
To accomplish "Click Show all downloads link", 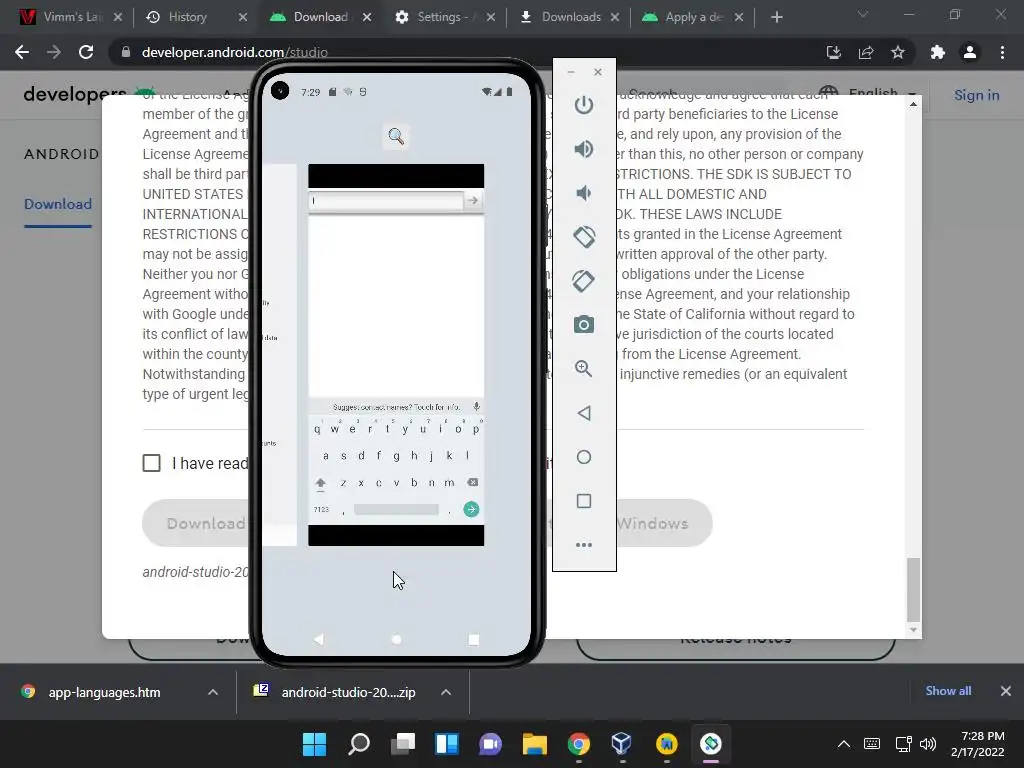I will tap(948, 691).
